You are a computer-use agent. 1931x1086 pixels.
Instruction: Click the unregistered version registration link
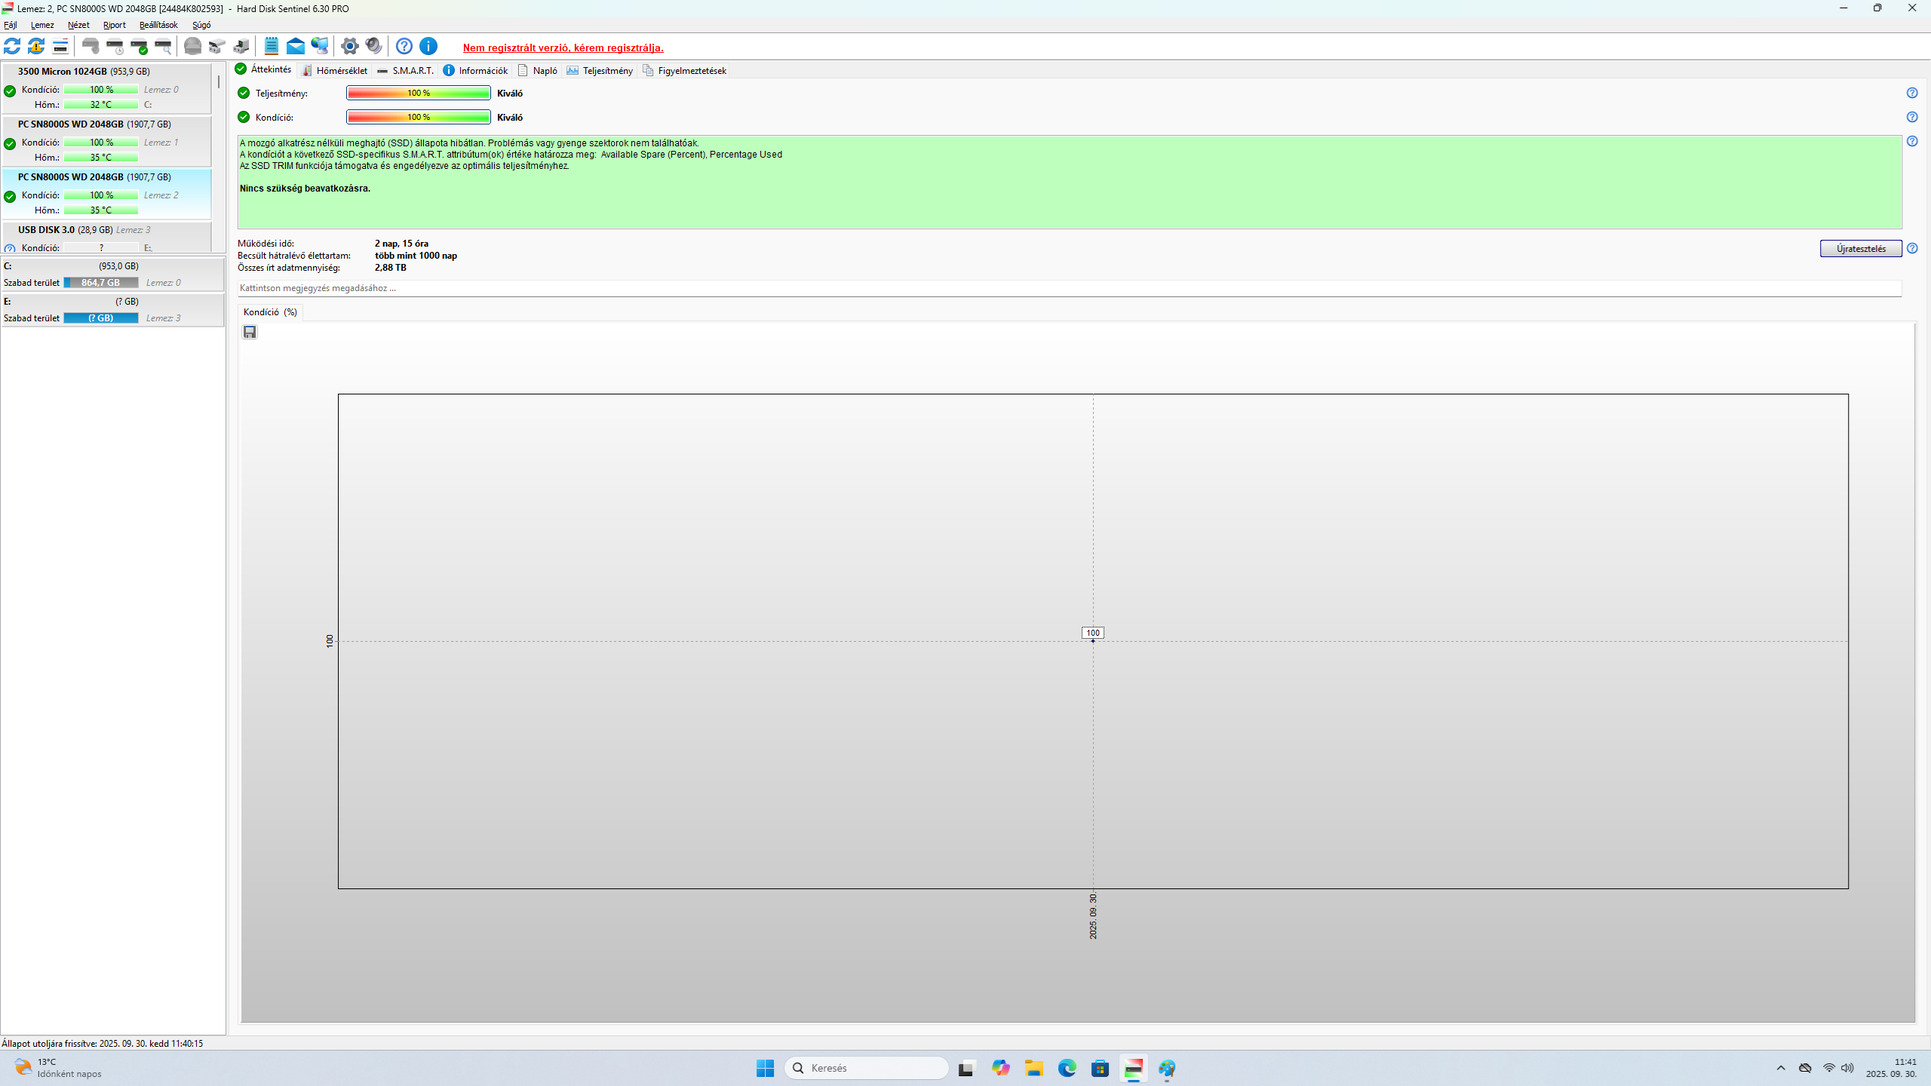[x=562, y=48]
